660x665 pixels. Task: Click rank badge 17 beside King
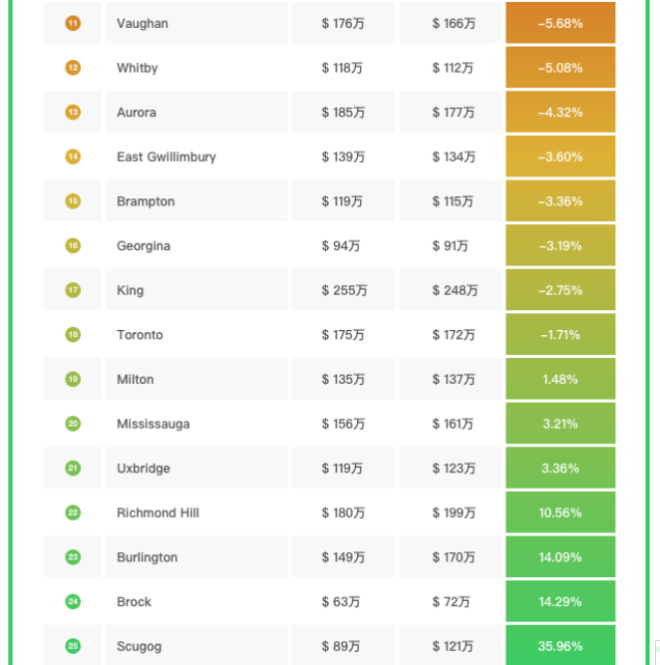click(x=73, y=290)
